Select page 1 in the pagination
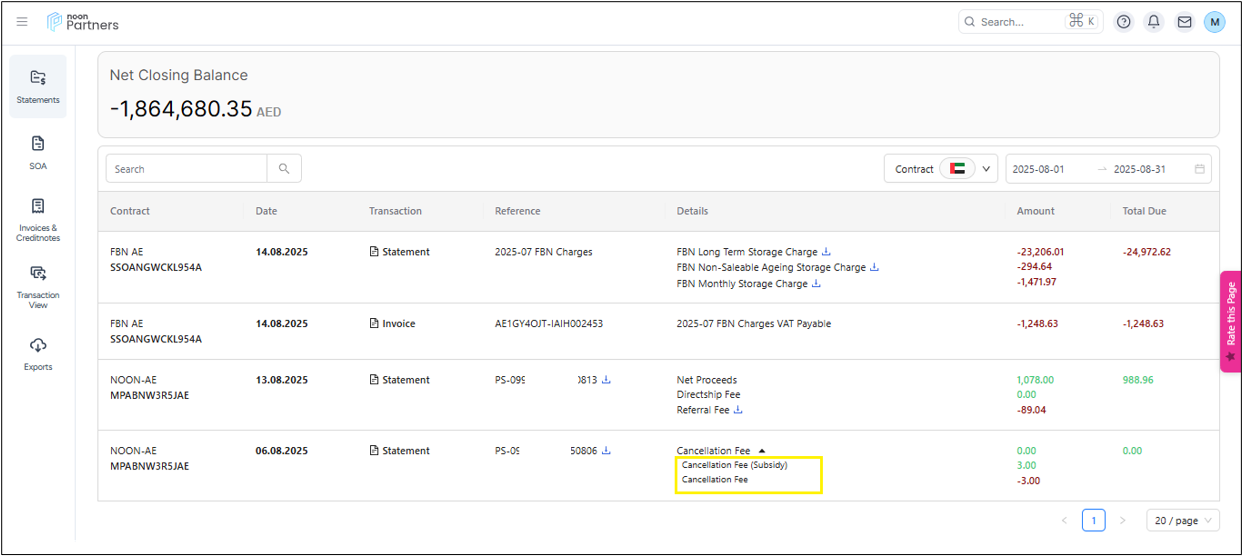 (x=1094, y=520)
